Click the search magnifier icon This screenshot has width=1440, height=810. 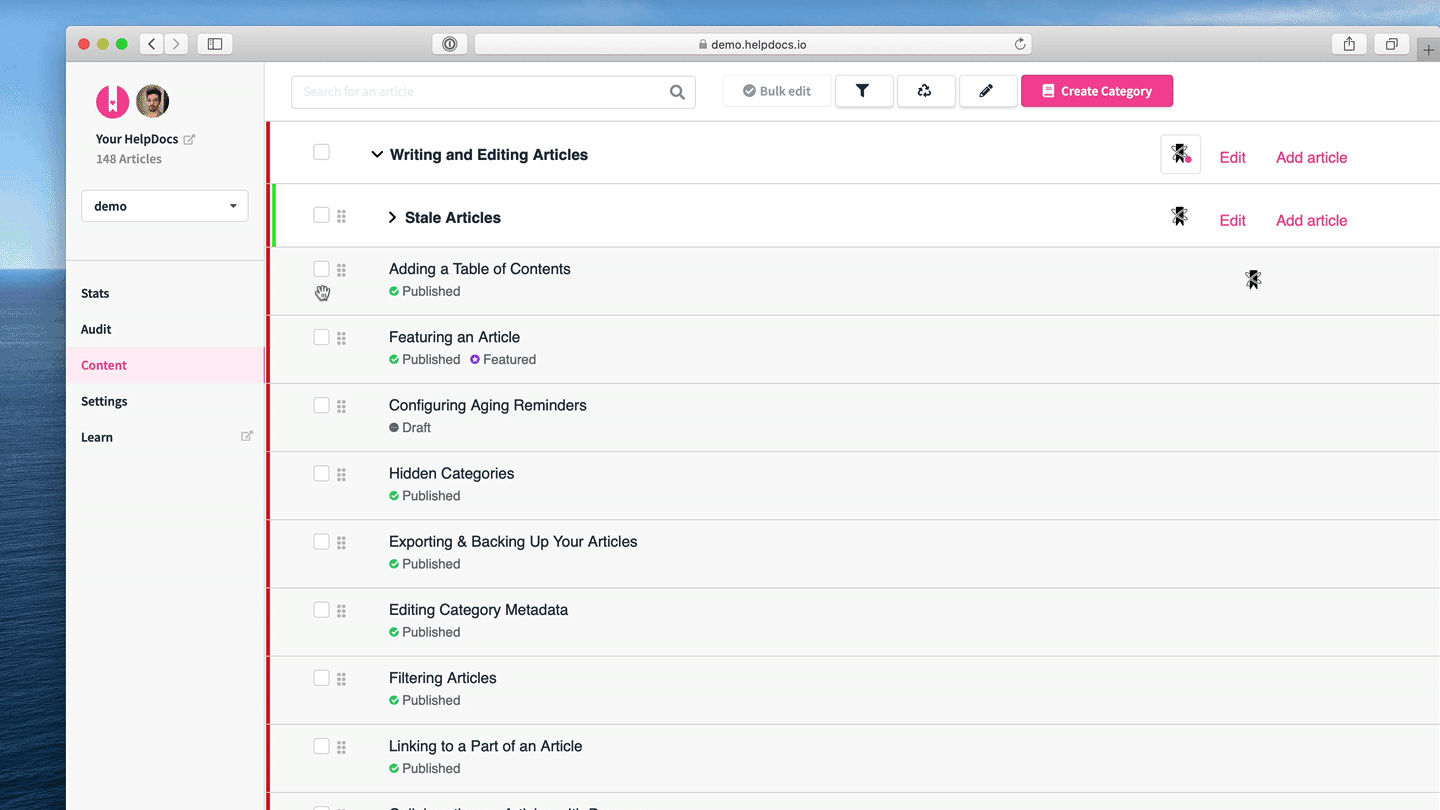(677, 92)
